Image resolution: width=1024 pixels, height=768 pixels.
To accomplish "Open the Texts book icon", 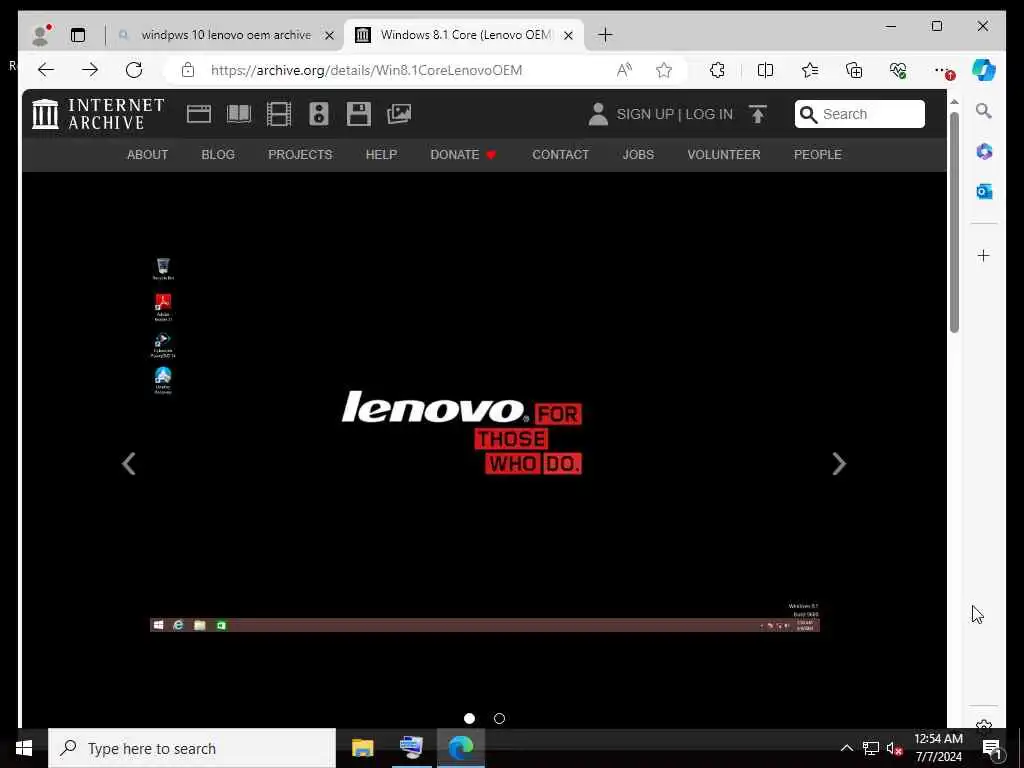I will pos(239,114).
